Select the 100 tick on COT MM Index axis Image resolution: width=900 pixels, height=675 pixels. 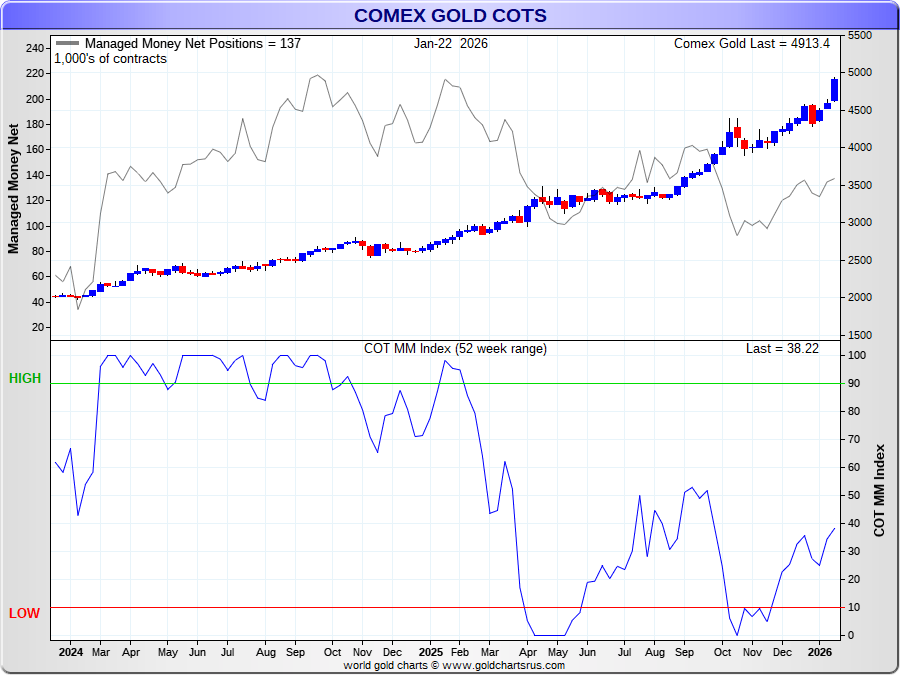(857, 356)
